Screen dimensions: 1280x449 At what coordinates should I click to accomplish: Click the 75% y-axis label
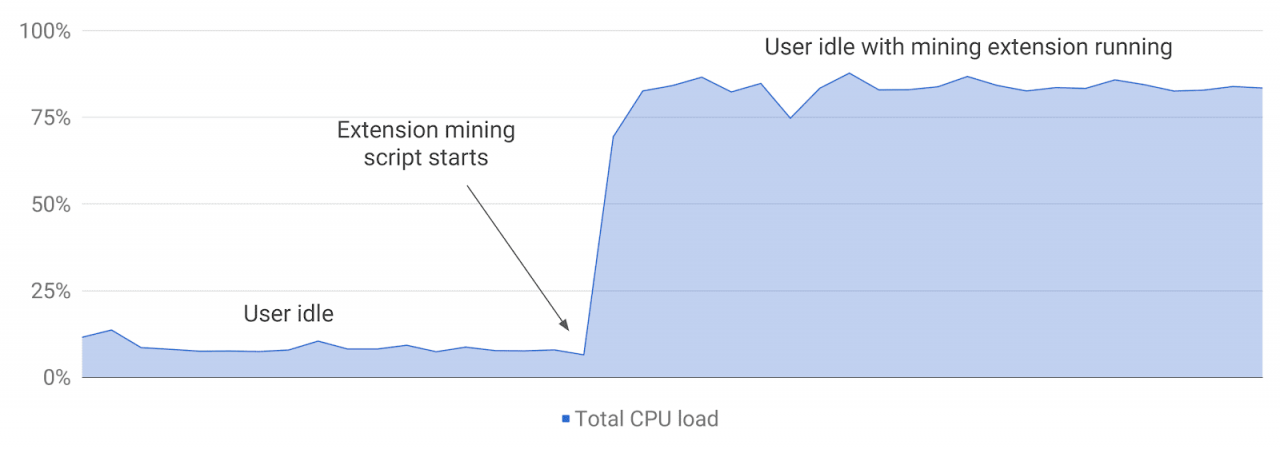50,118
